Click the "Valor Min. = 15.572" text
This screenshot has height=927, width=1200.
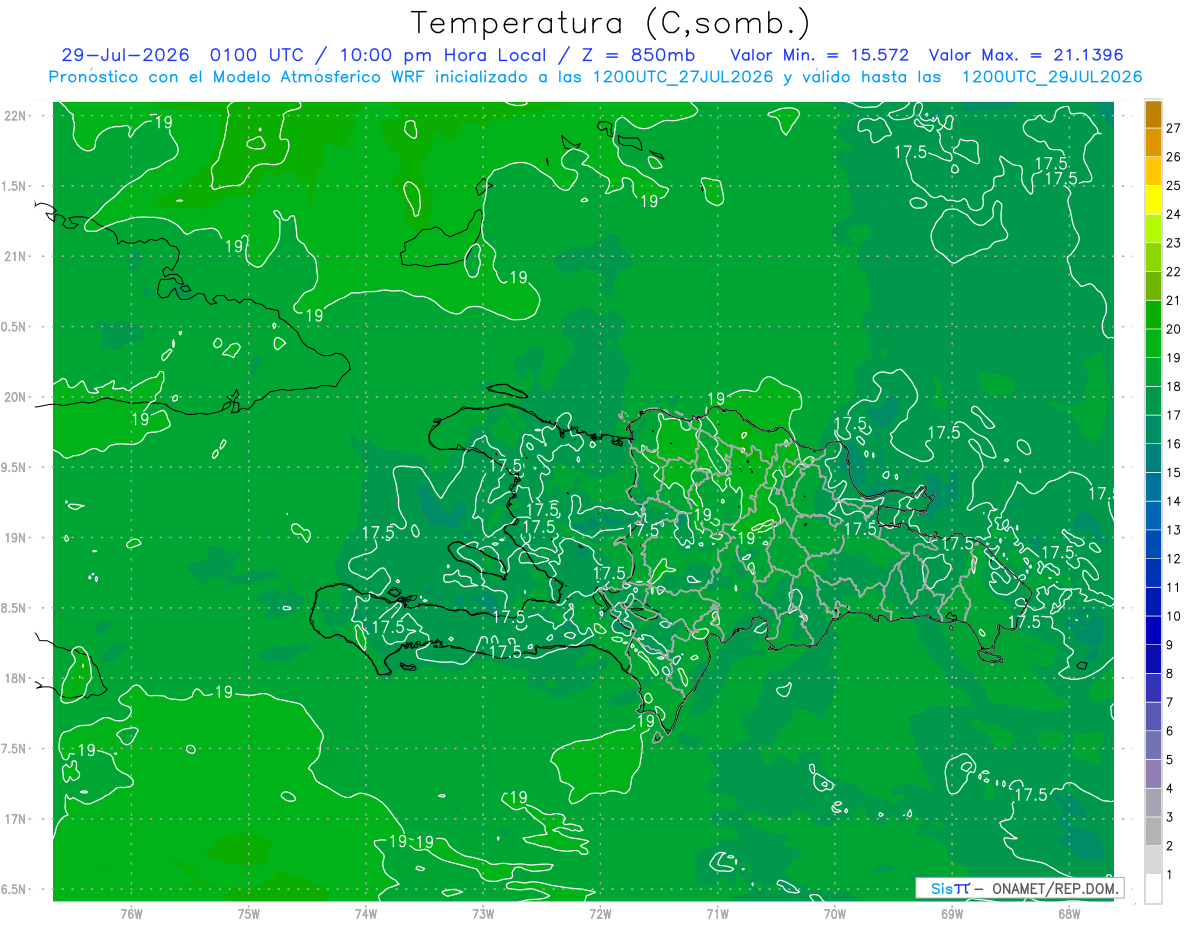(x=822, y=55)
